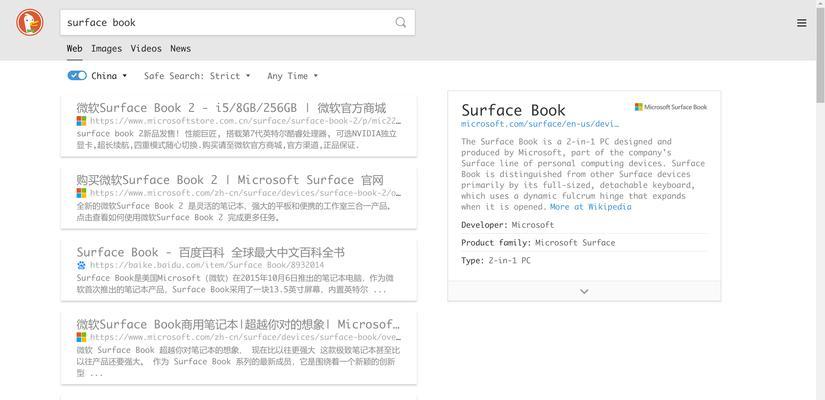Click the Surface Book description paragraph
The width and height of the screenshot is (825, 400).
click(x=583, y=174)
